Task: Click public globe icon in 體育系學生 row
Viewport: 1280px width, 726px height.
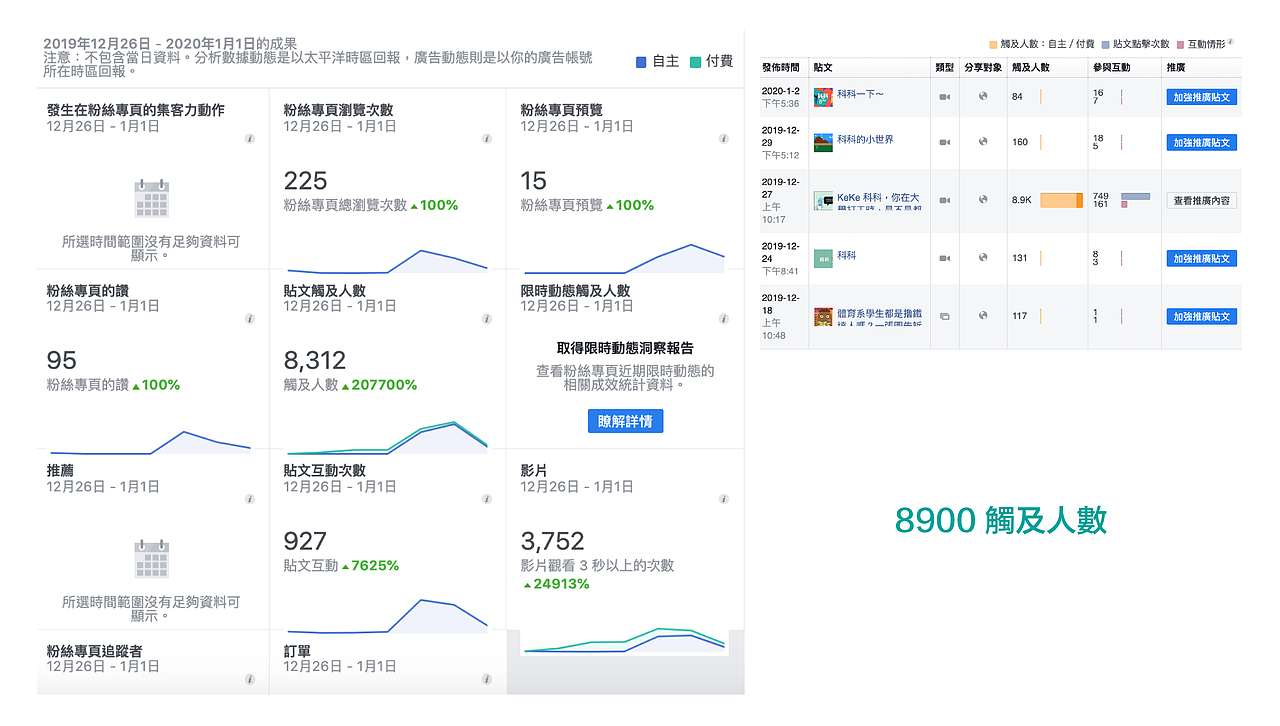Action: coord(983,315)
